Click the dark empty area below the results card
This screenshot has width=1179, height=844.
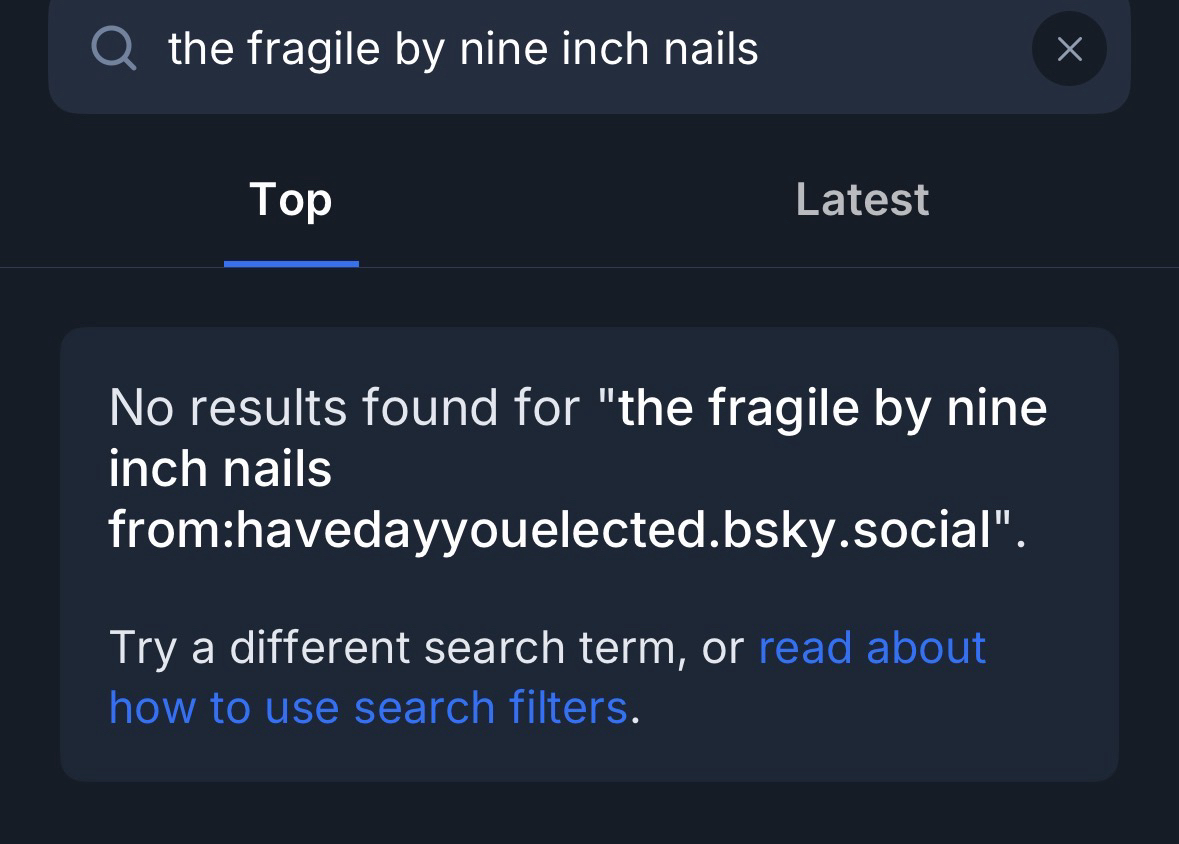coord(589,814)
